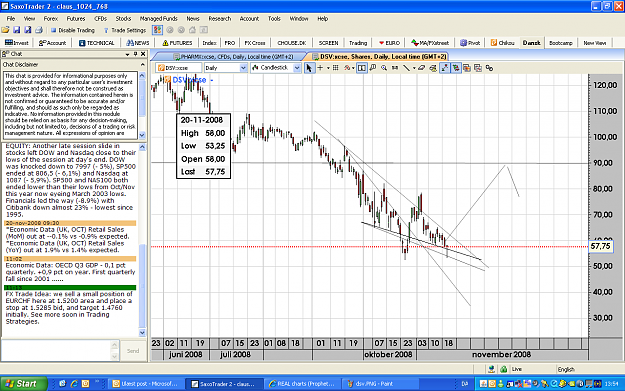Open the Forex menu
This screenshot has width=625, height=391.
tap(51, 19)
